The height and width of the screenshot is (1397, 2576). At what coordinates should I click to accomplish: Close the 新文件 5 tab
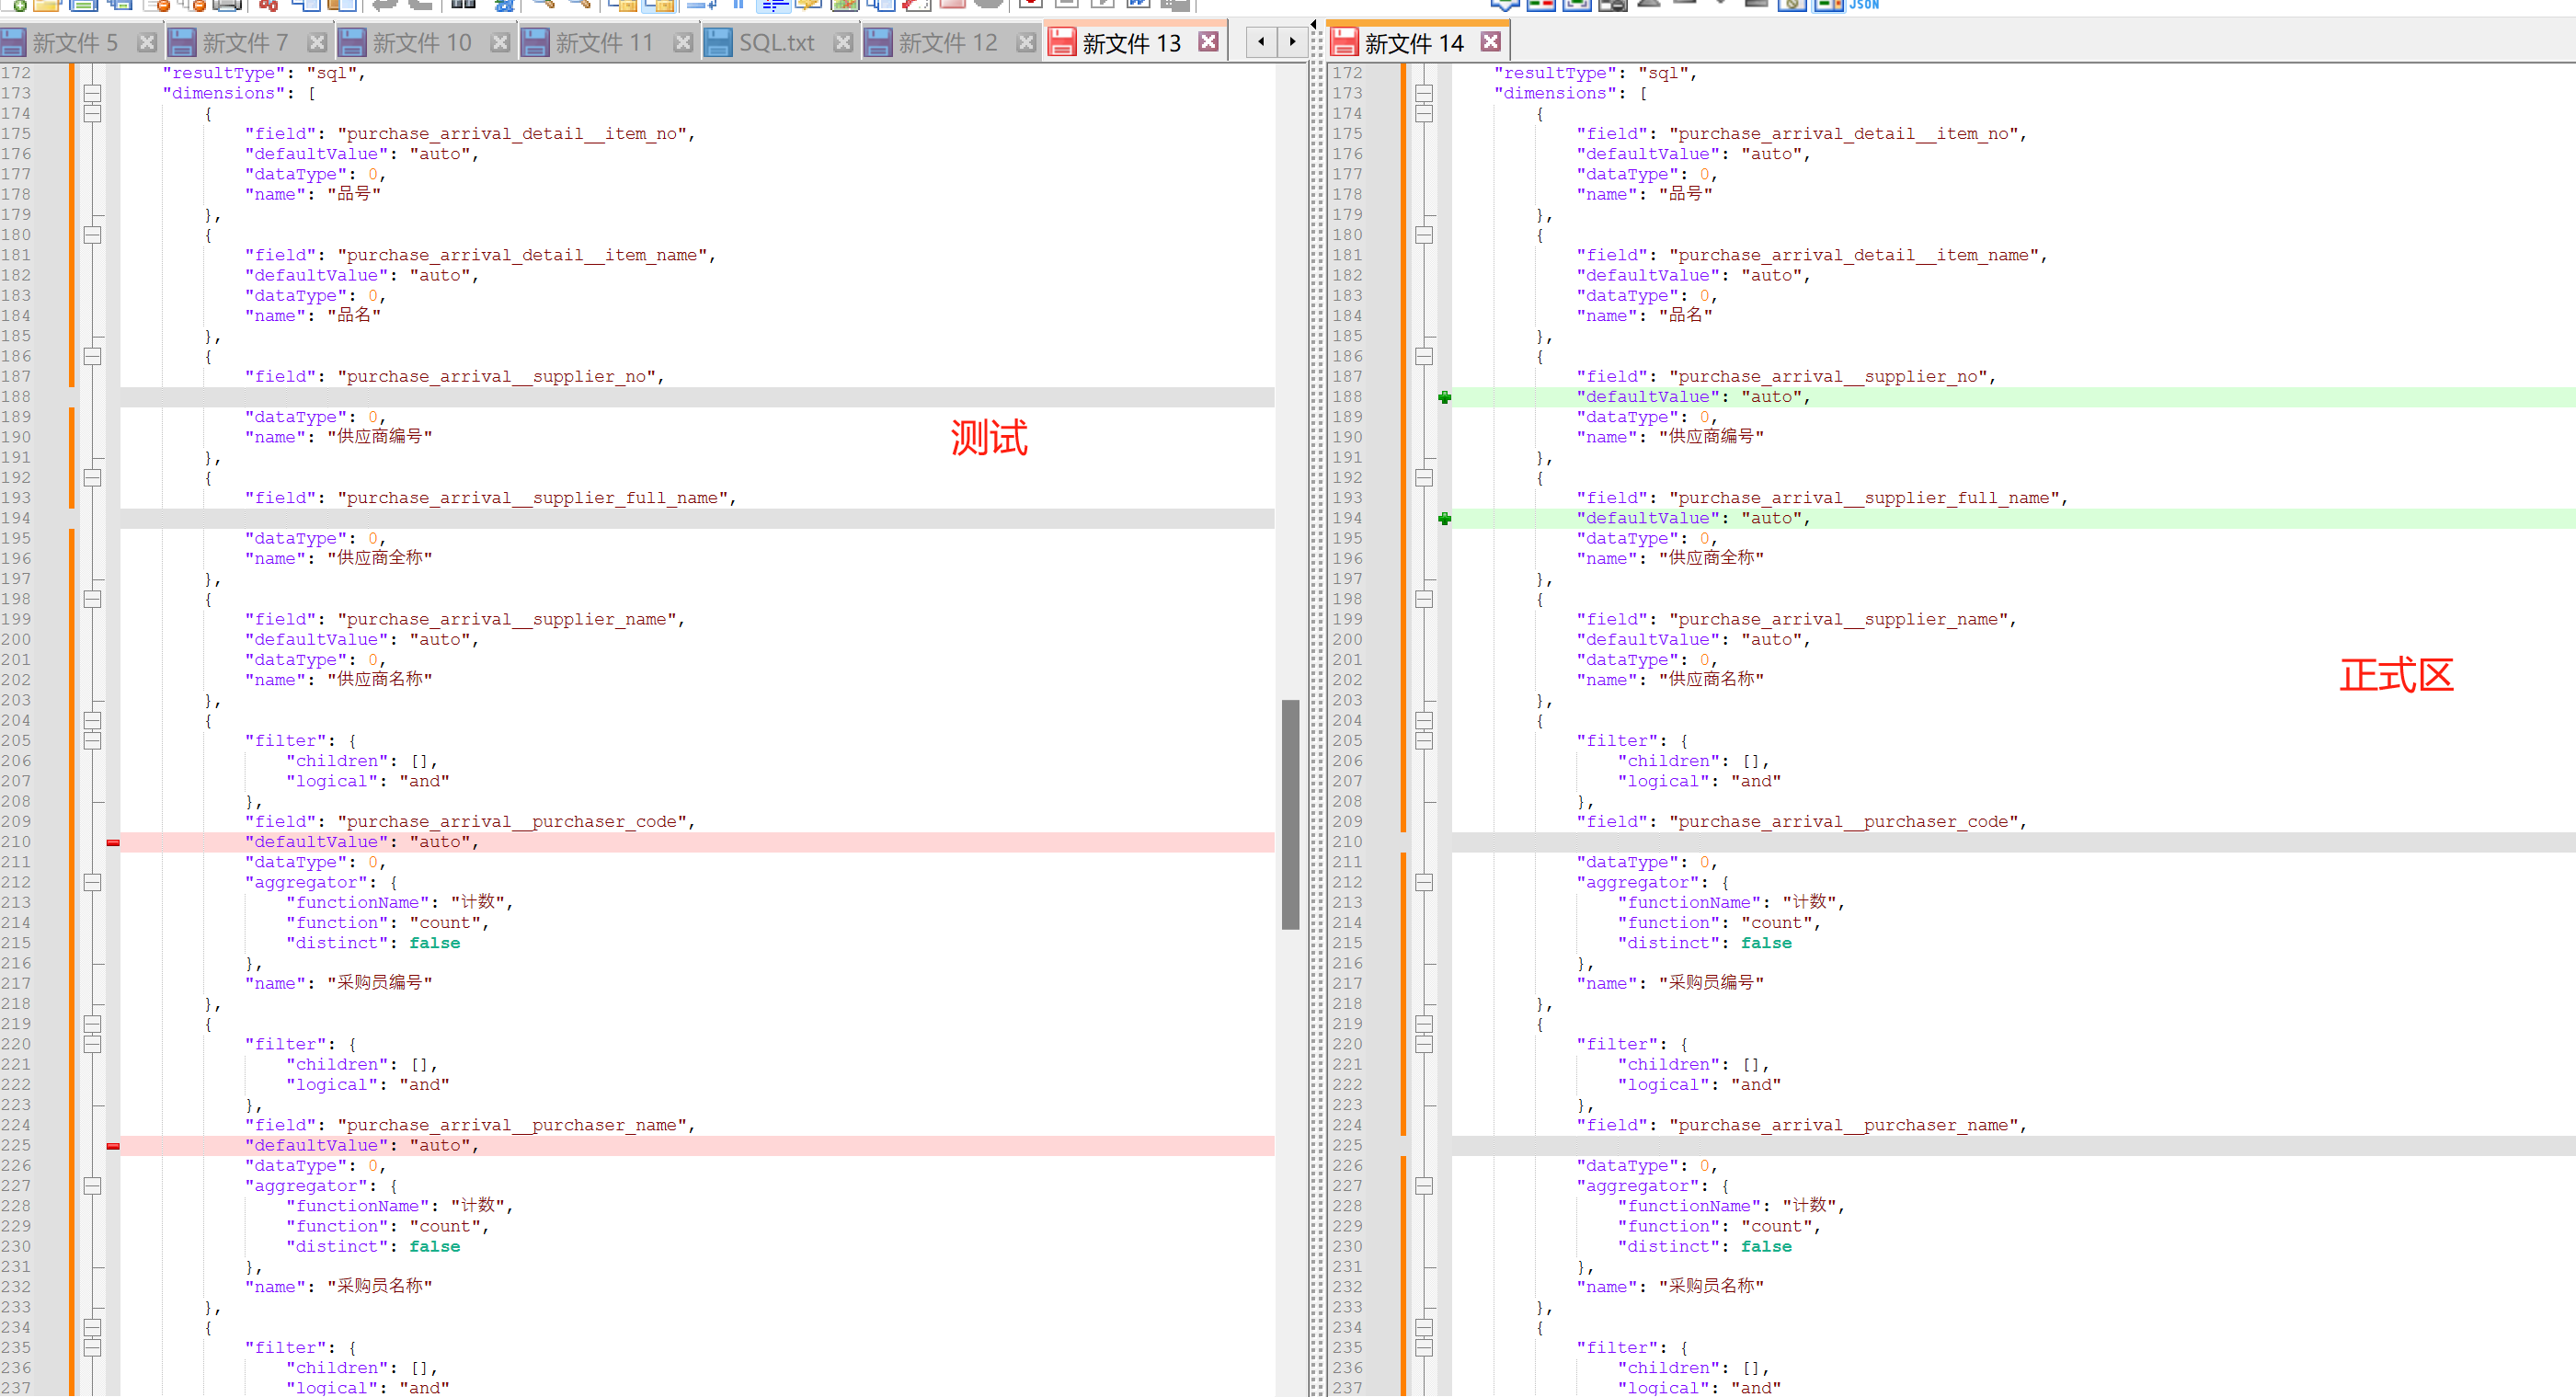tap(147, 42)
